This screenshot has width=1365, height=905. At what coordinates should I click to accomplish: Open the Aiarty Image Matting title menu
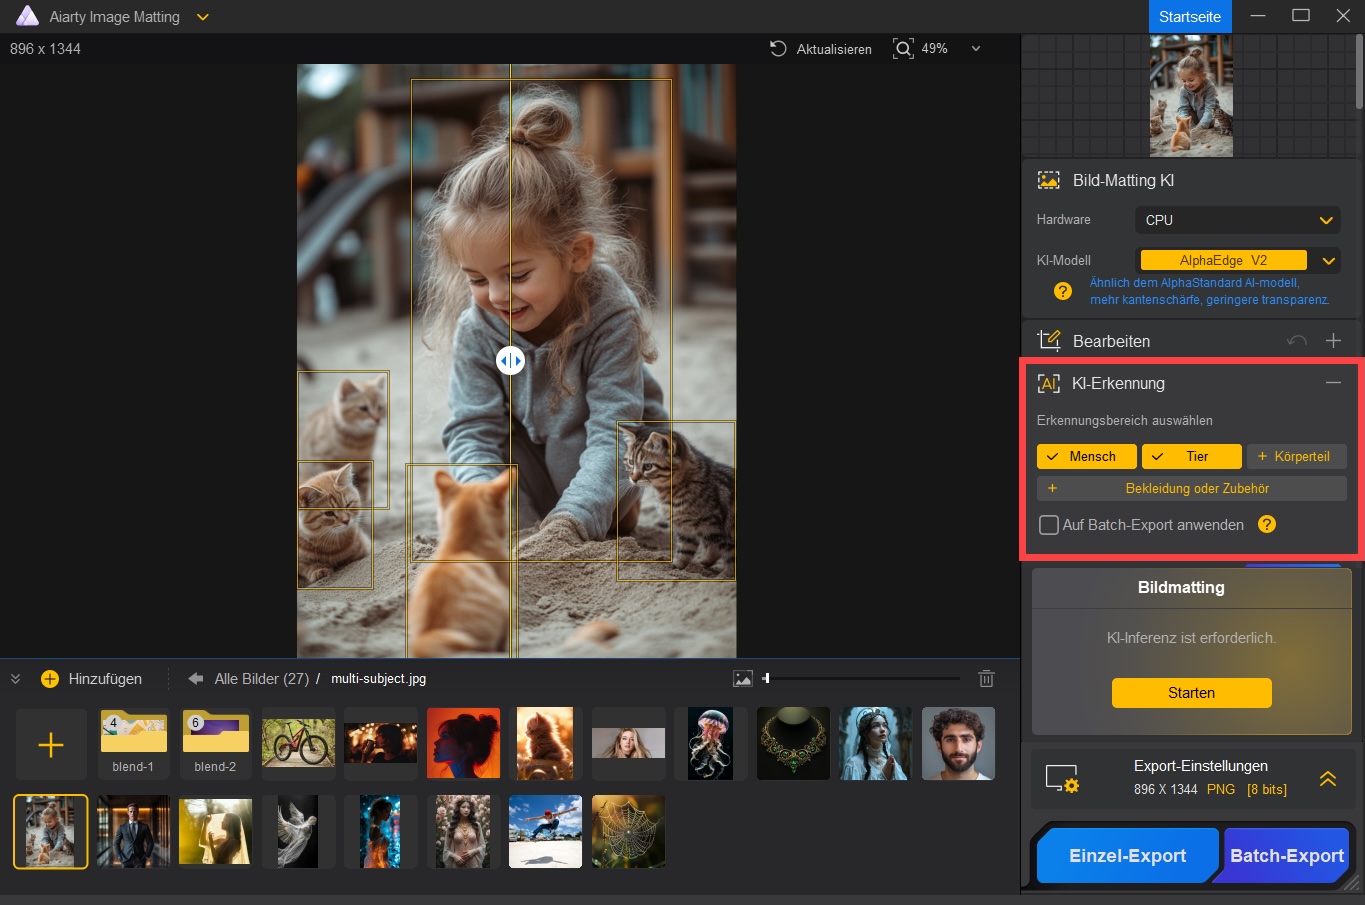coord(203,17)
